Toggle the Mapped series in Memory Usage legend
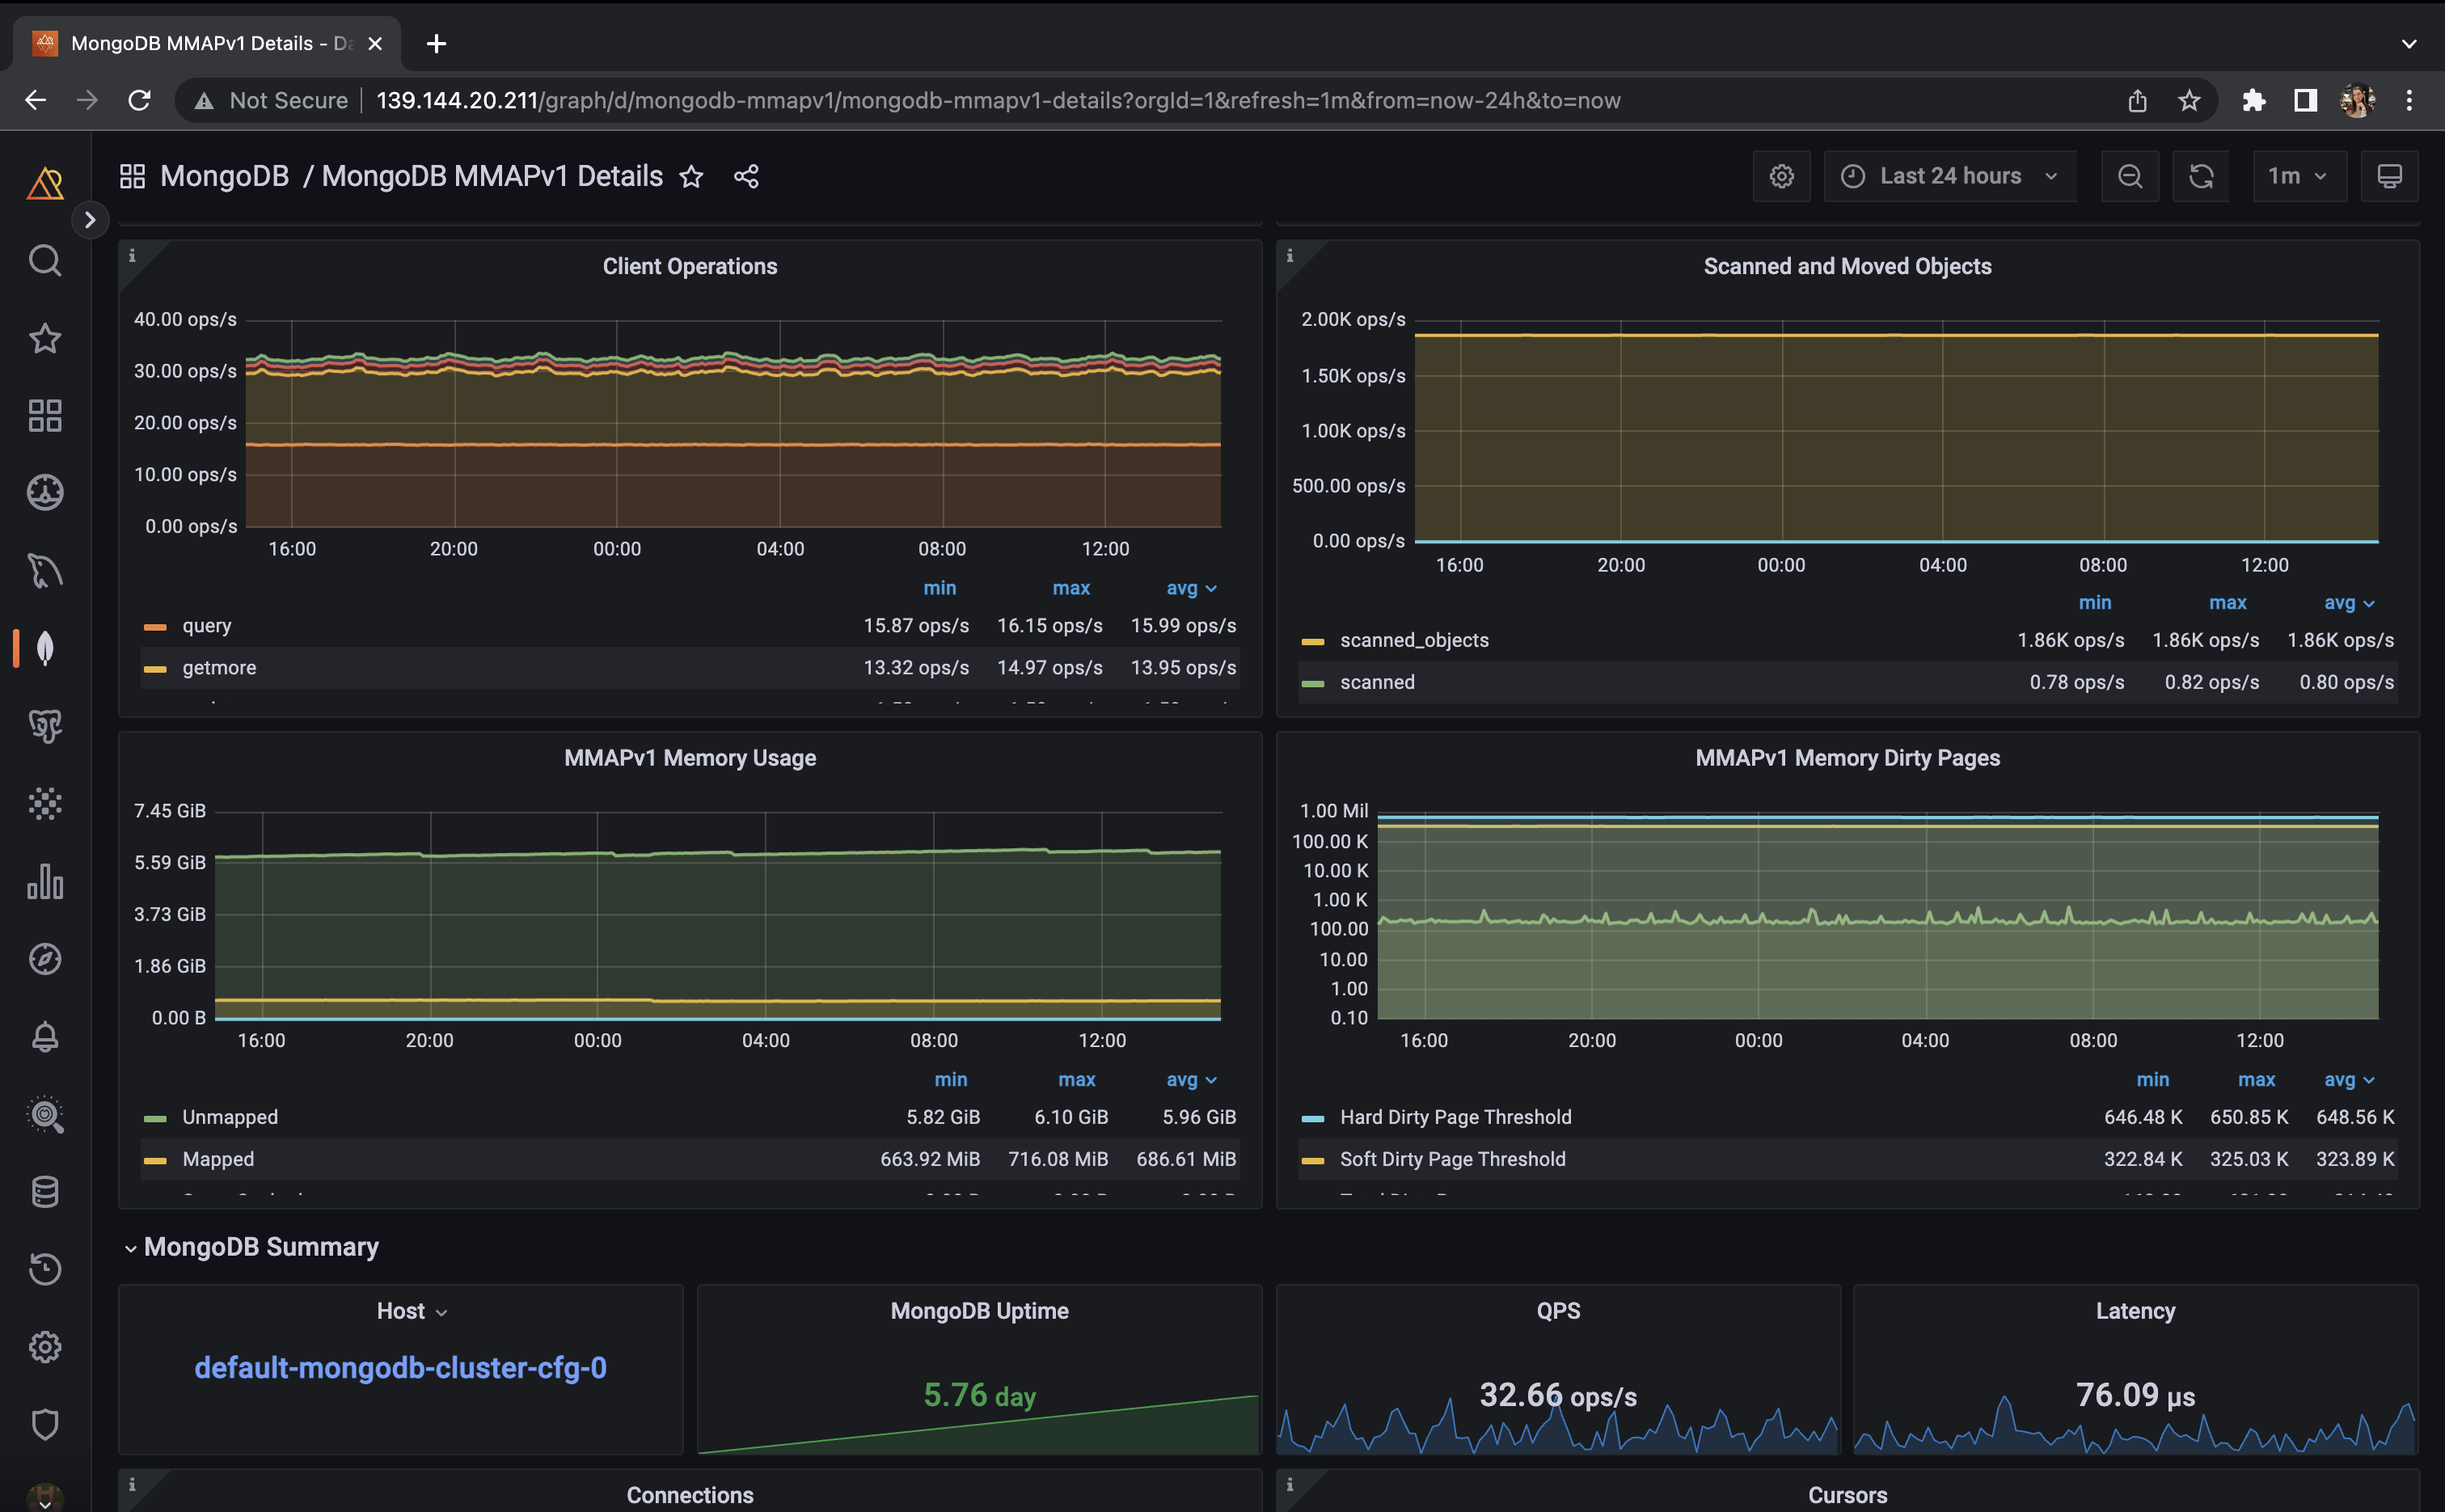The width and height of the screenshot is (2445, 1512). click(x=218, y=1159)
